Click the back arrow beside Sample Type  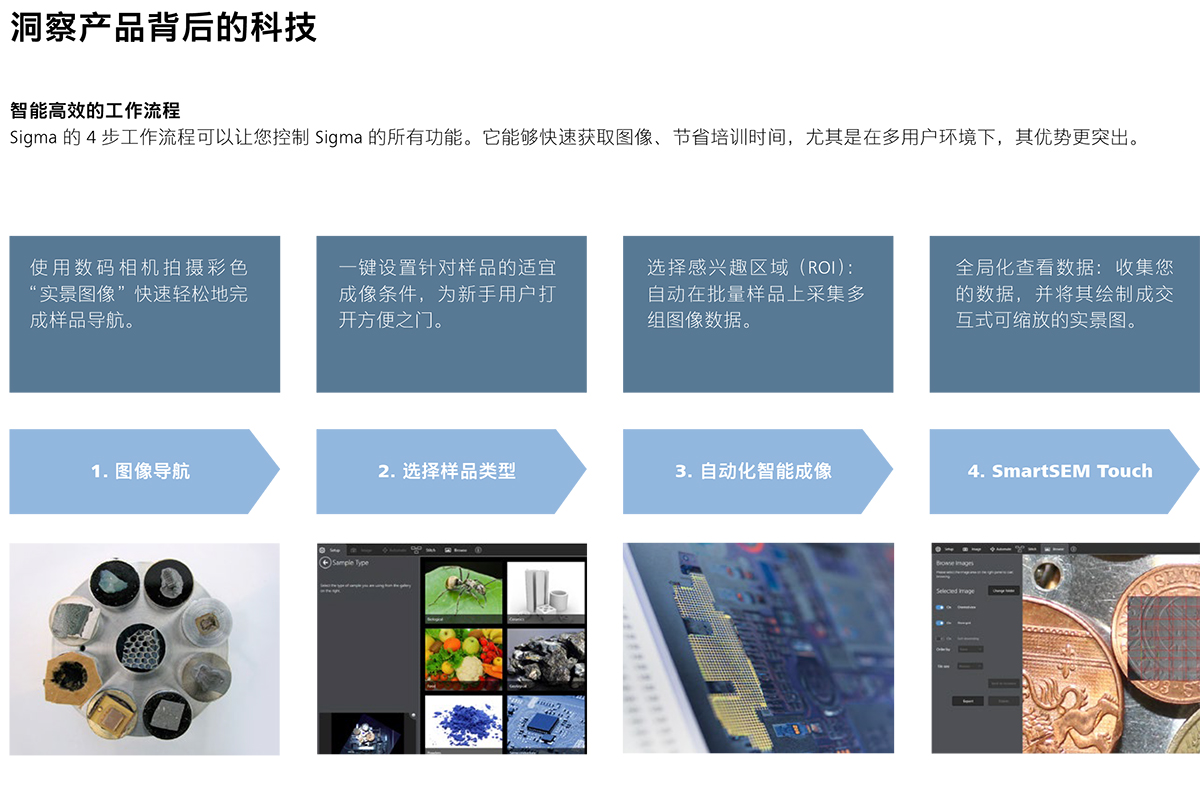(324, 563)
